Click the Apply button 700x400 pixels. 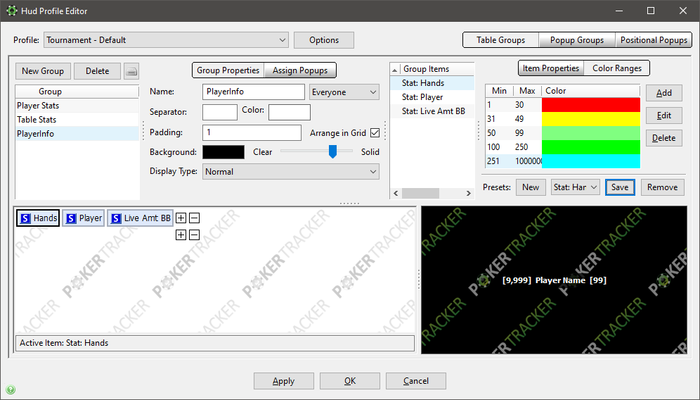[284, 381]
